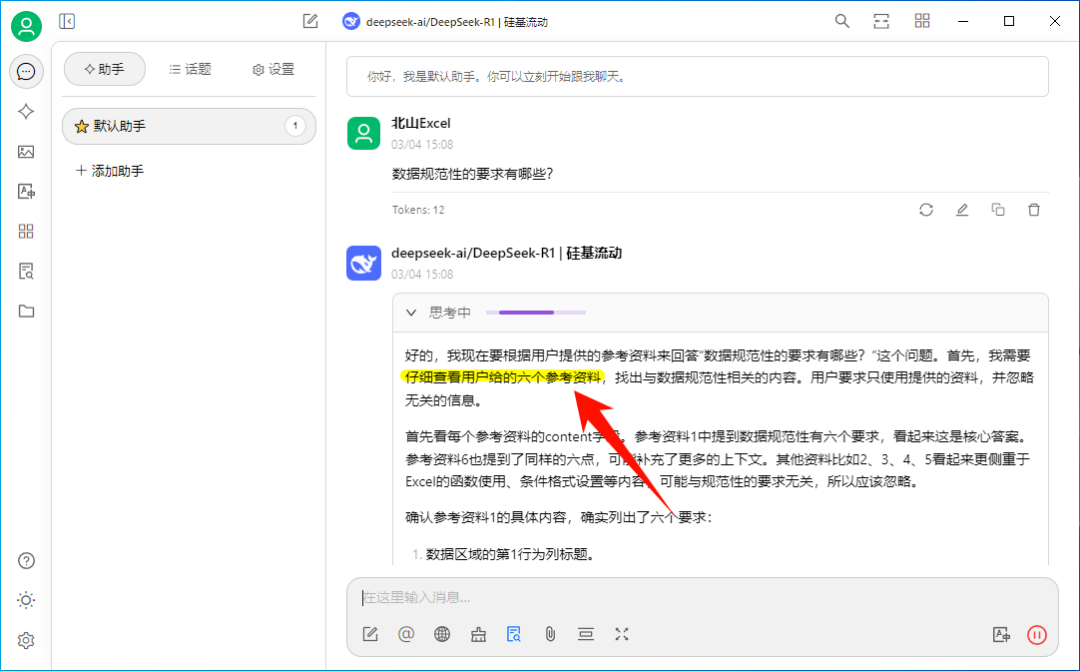Viewport: 1080px width, 671px height.
Task: Open the user avatar profile
Action: click(x=26, y=26)
